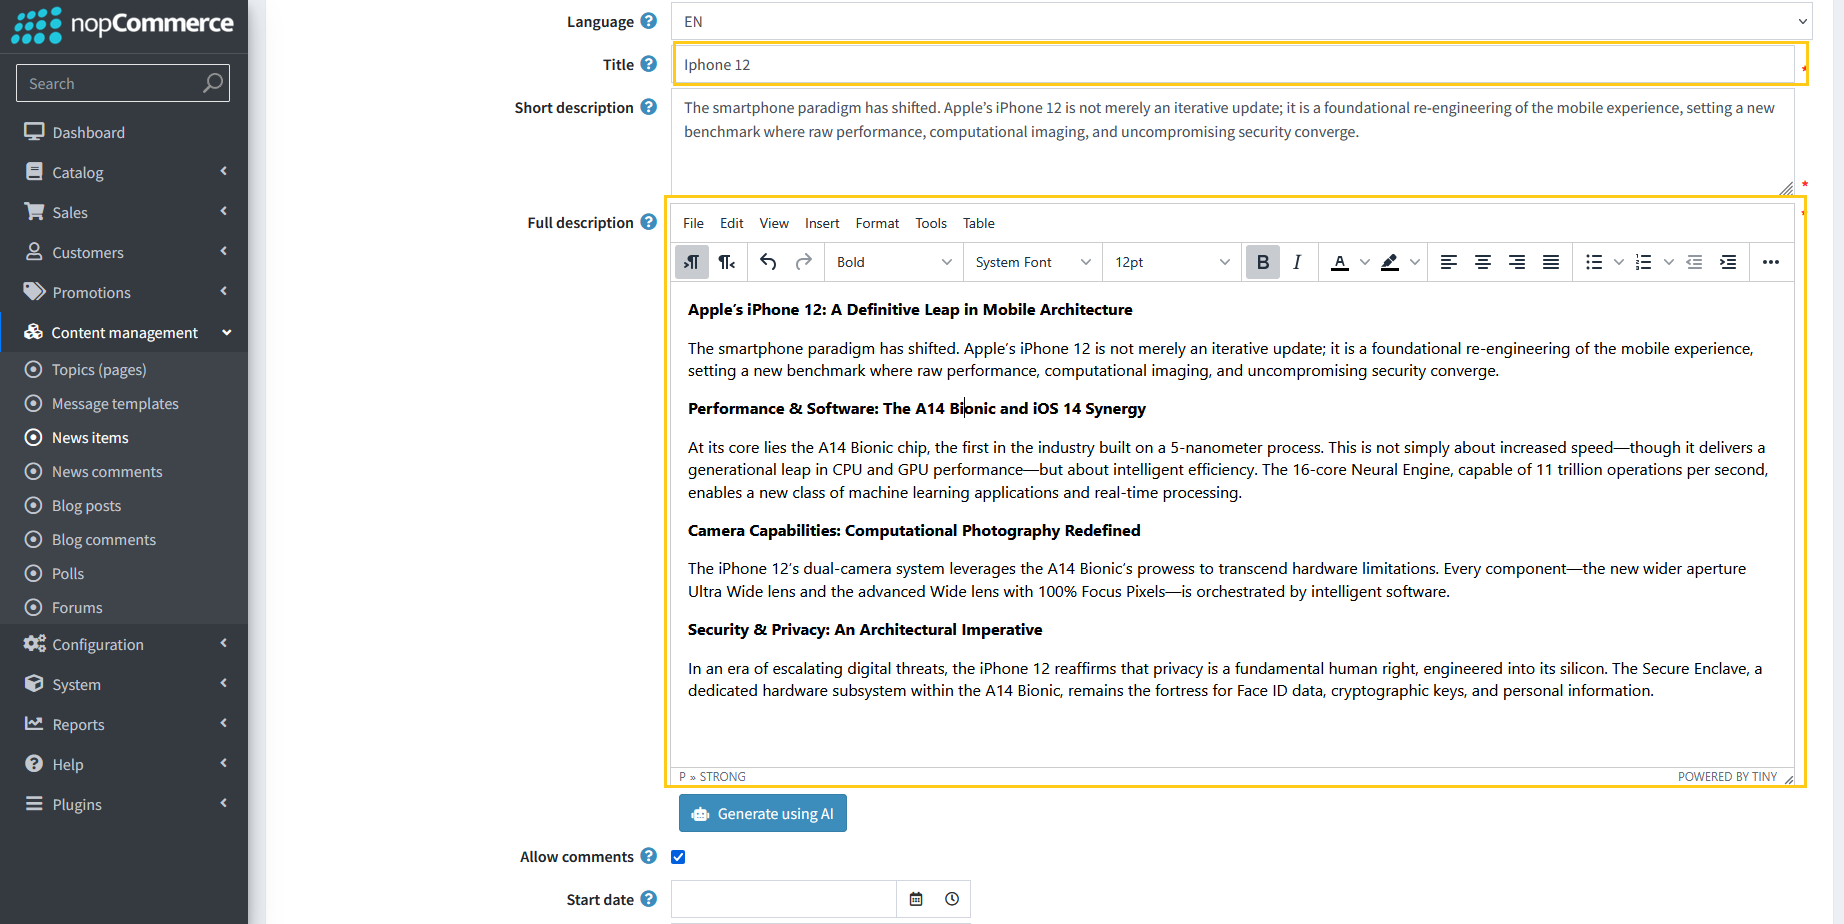Viewport: 1844px width, 924px height.
Task: Set left-to-right paragraph direction
Action: pyautogui.click(x=691, y=262)
